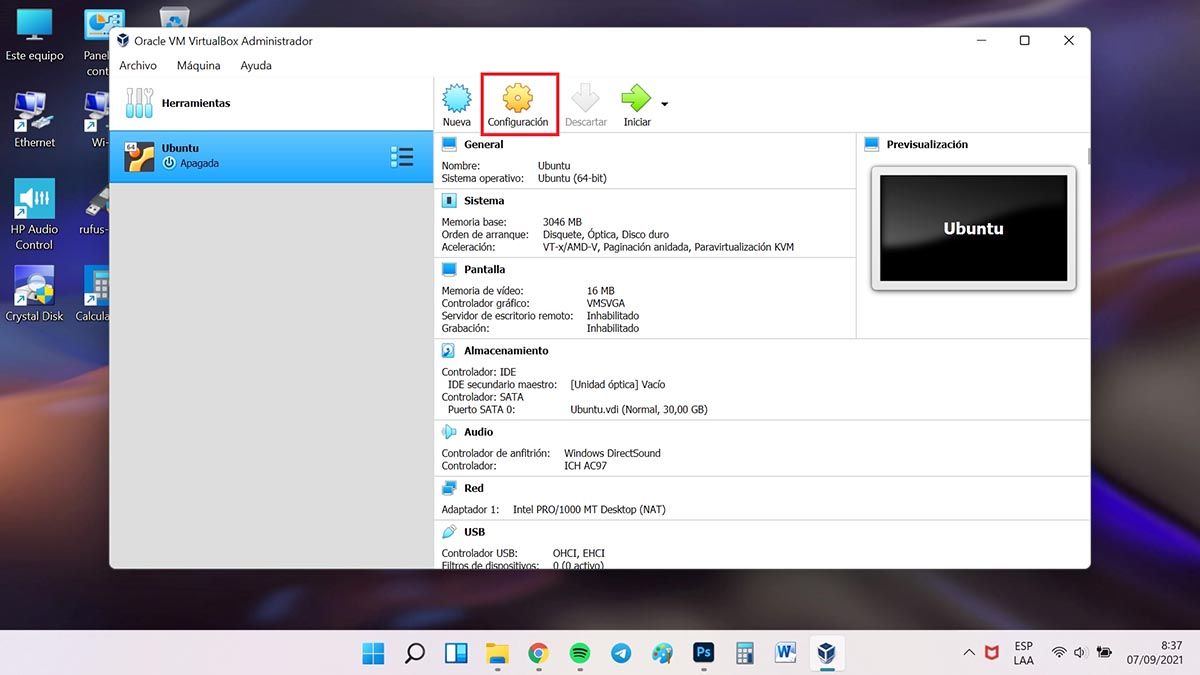Show hidden system tray icons chevron
This screenshot has width=1200, height=675.
point(968,653)
